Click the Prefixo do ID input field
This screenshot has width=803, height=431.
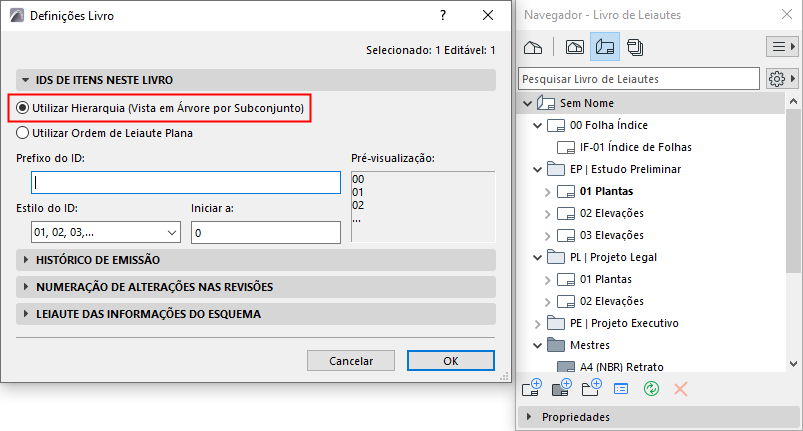(186, 182)
